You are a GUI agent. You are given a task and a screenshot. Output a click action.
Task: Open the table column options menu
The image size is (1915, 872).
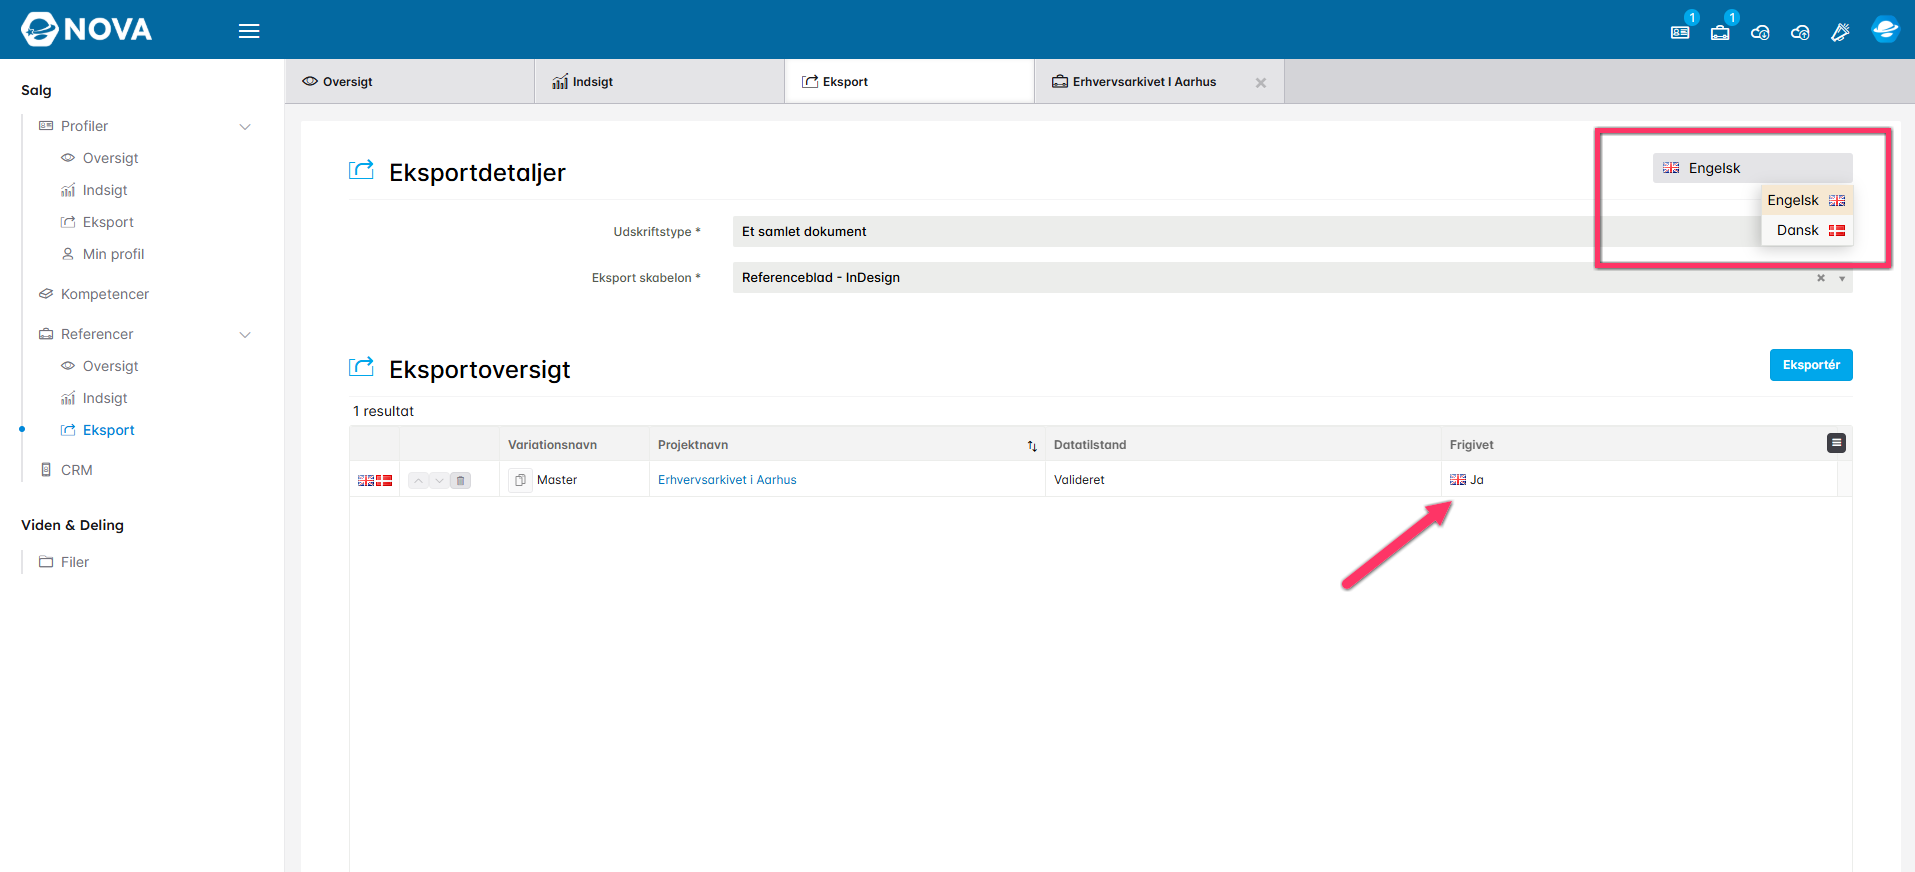point(1836,443)
